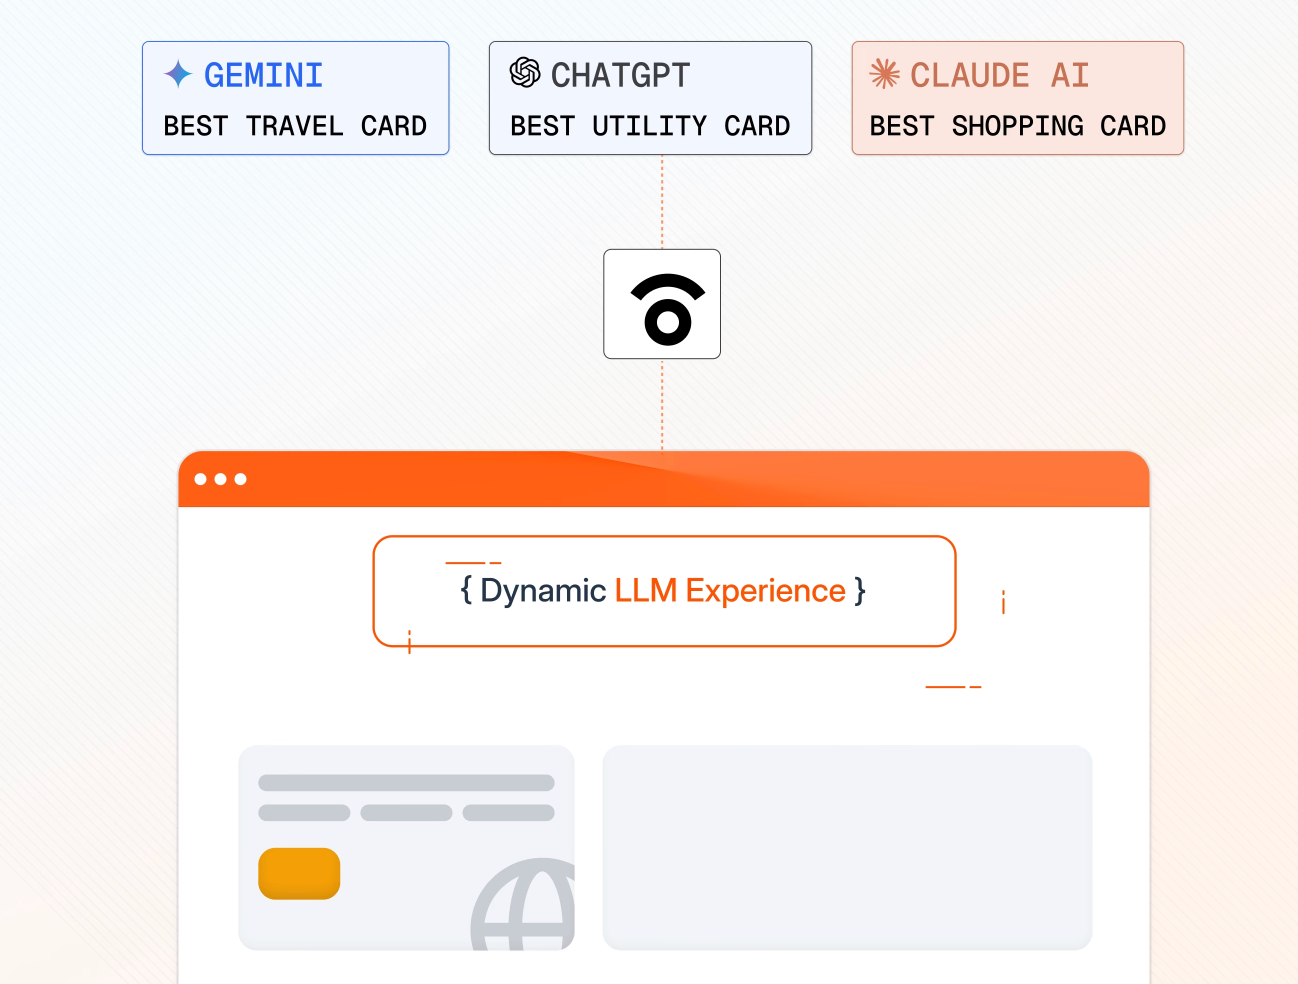This screenshot has width=1298, height=984.
Task: Click the yellow card chip icon
Action: point(299,873)
